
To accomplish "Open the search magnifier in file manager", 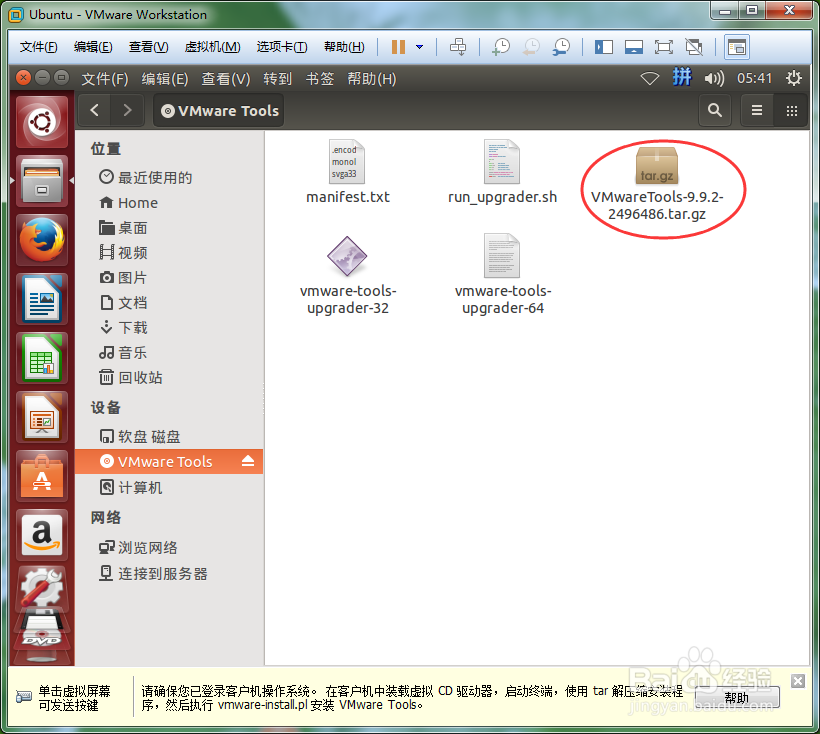I will pos(714,110).
